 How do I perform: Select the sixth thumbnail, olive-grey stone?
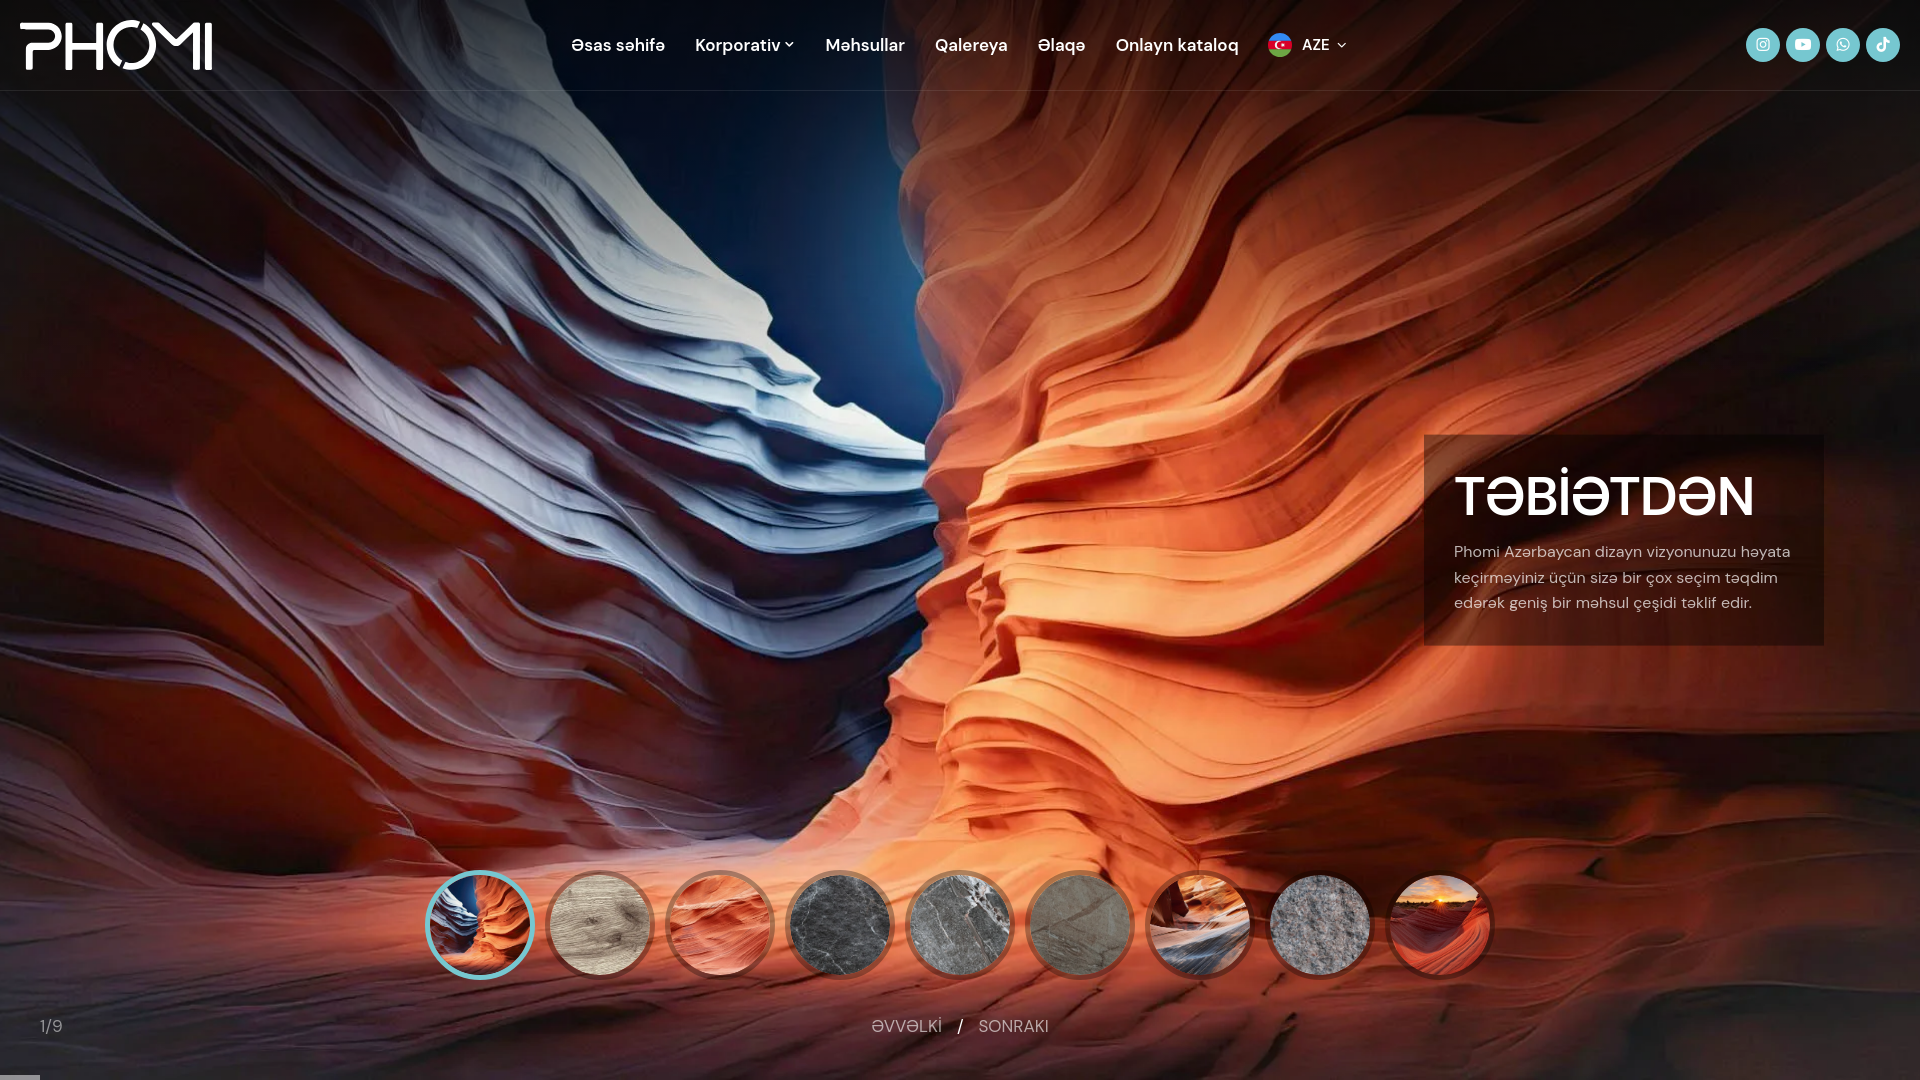(1080, 925)
